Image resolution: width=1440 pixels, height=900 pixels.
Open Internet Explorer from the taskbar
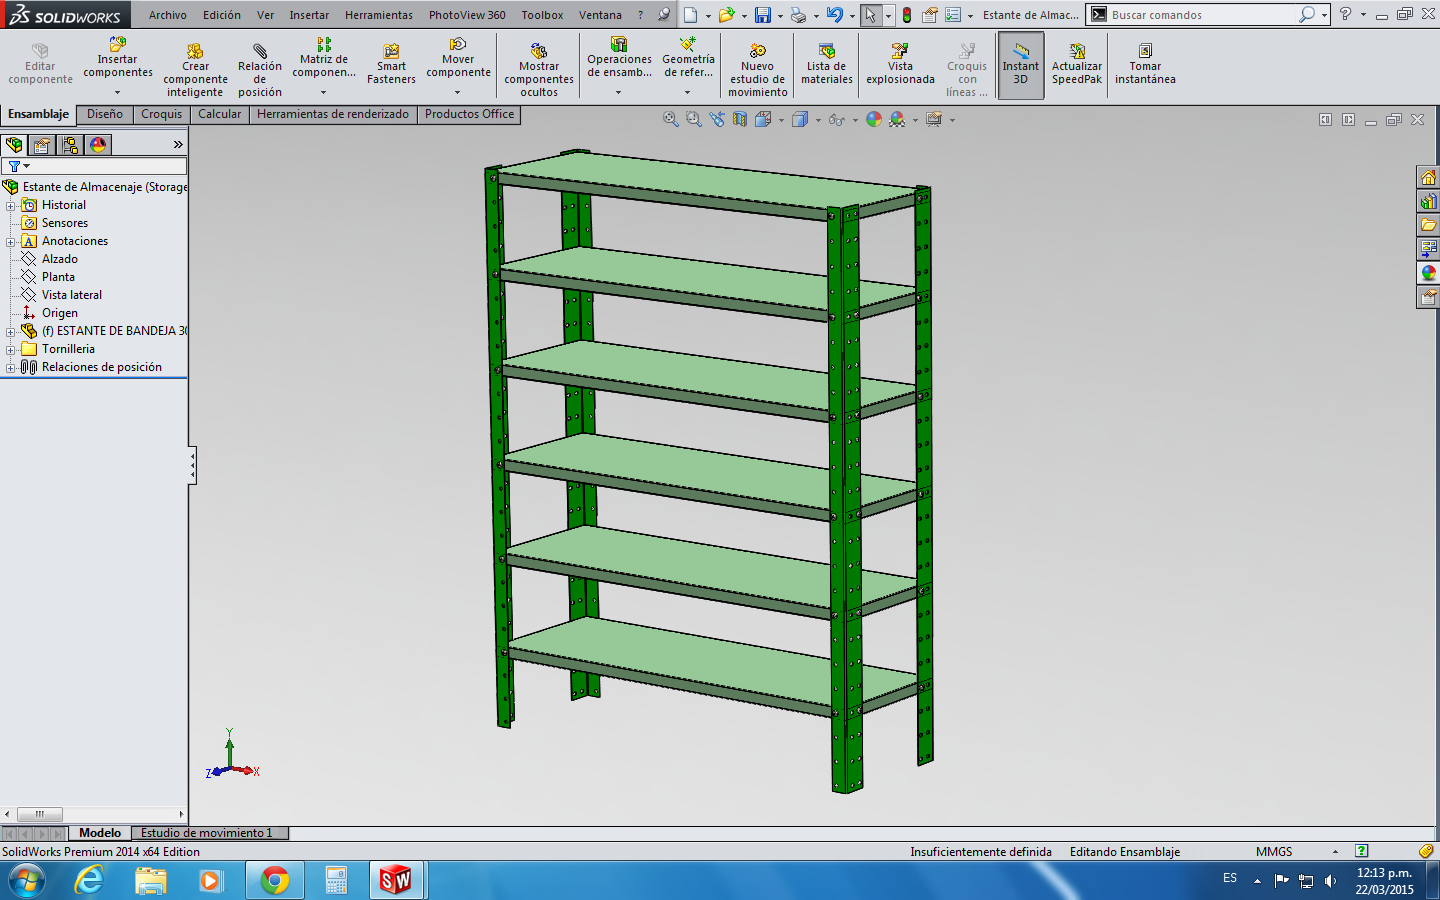coord(90,881)
